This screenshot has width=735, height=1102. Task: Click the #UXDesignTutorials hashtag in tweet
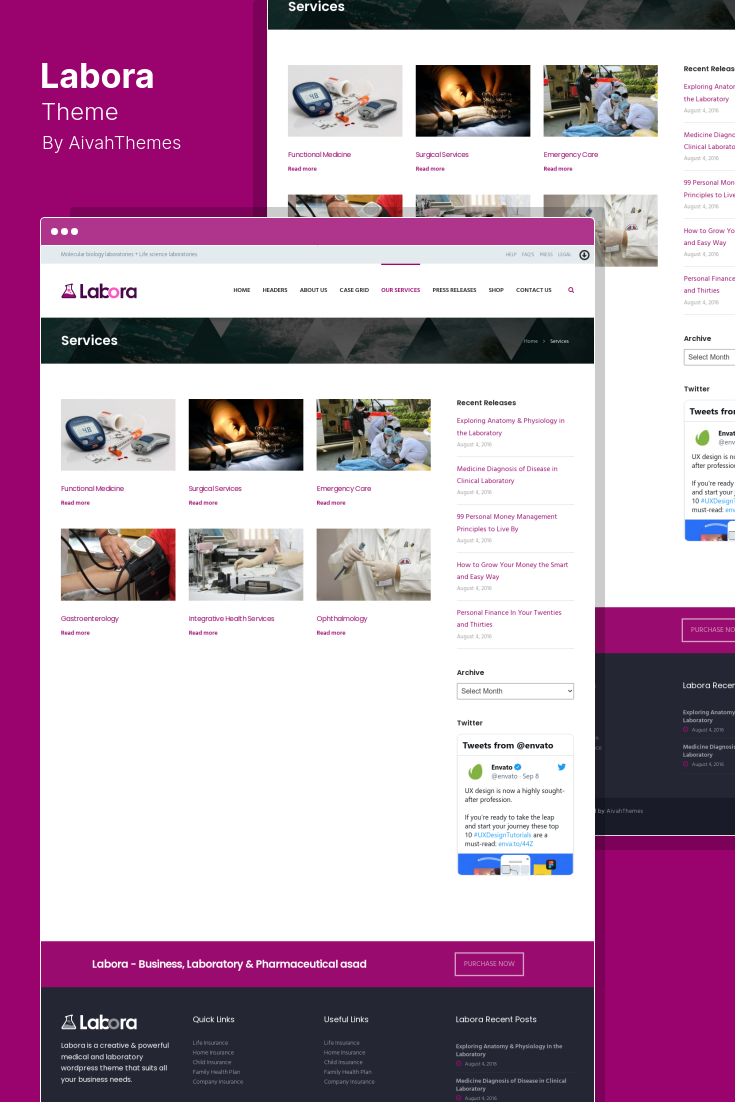502,835
